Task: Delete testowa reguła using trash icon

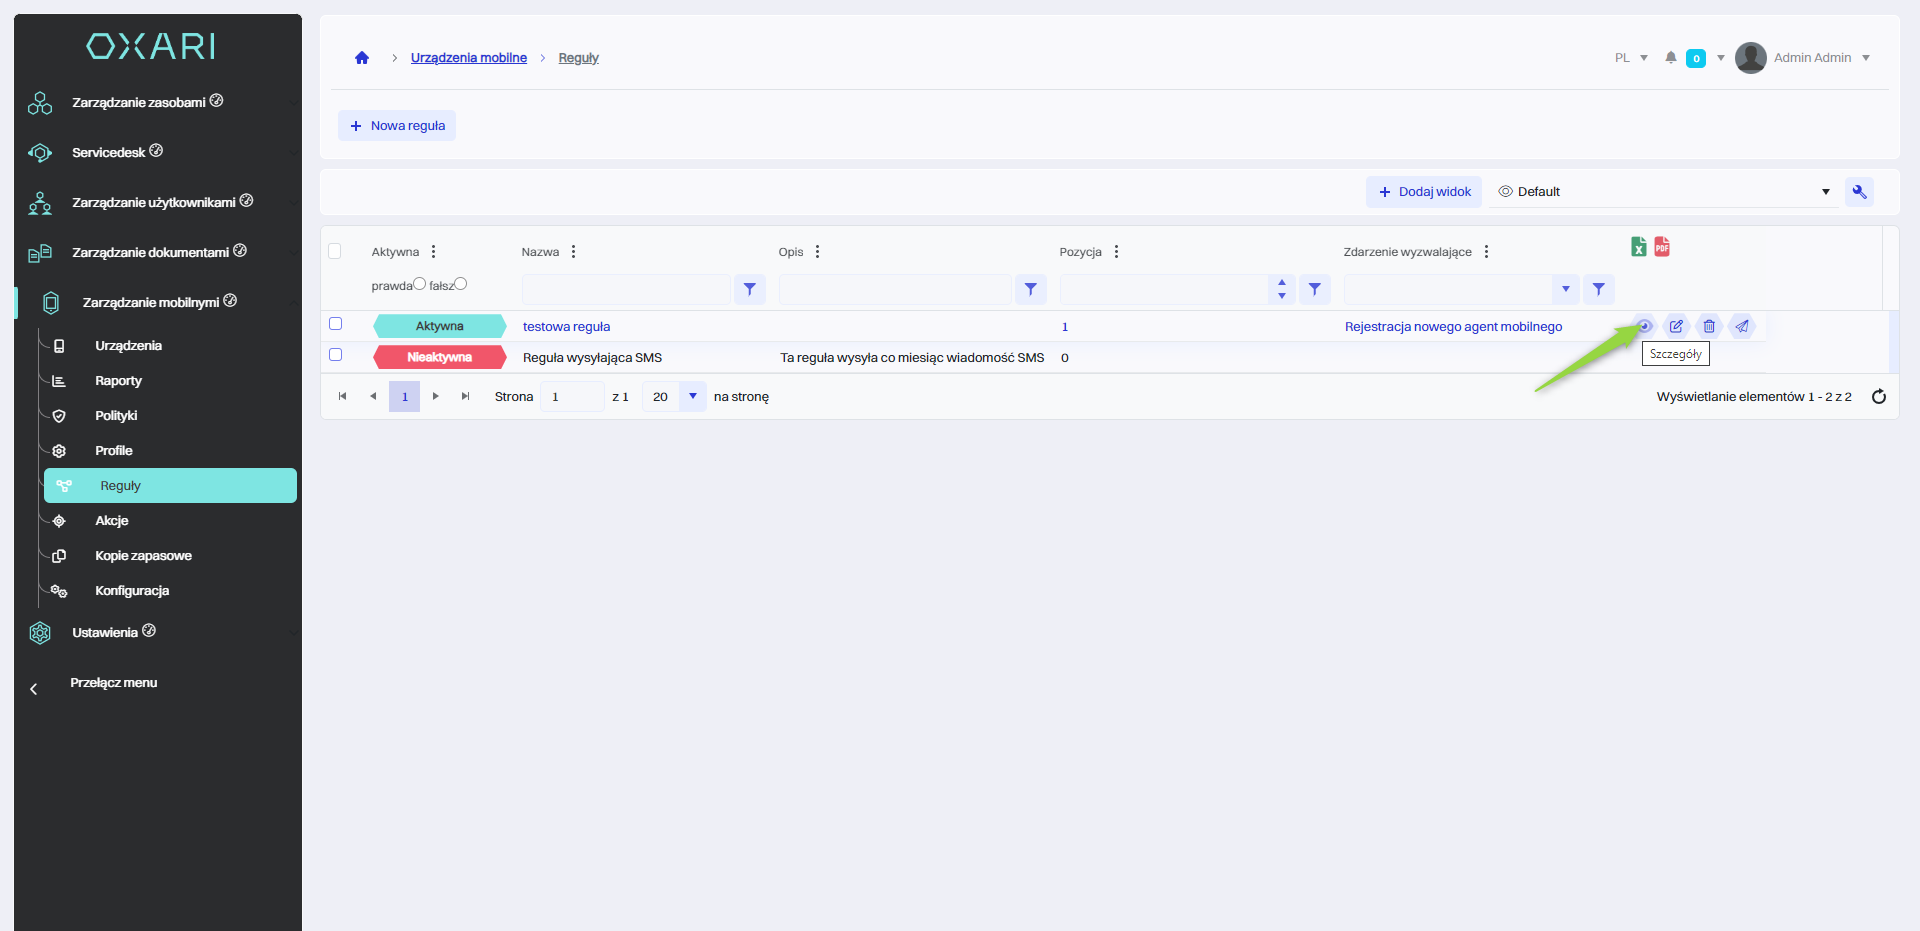Action: tap(1709, 326)
